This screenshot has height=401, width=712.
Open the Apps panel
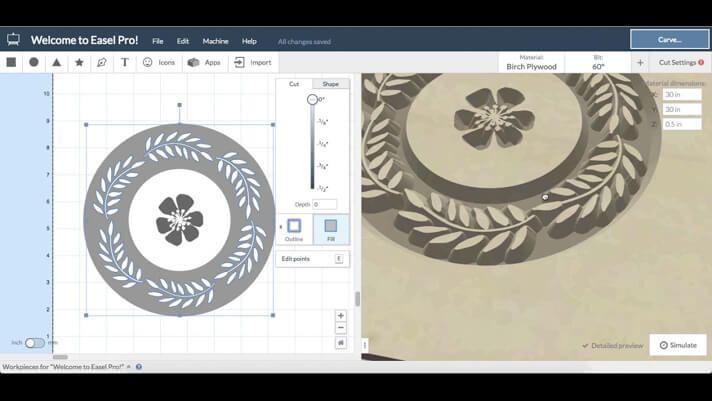click(x=204, y=62)
